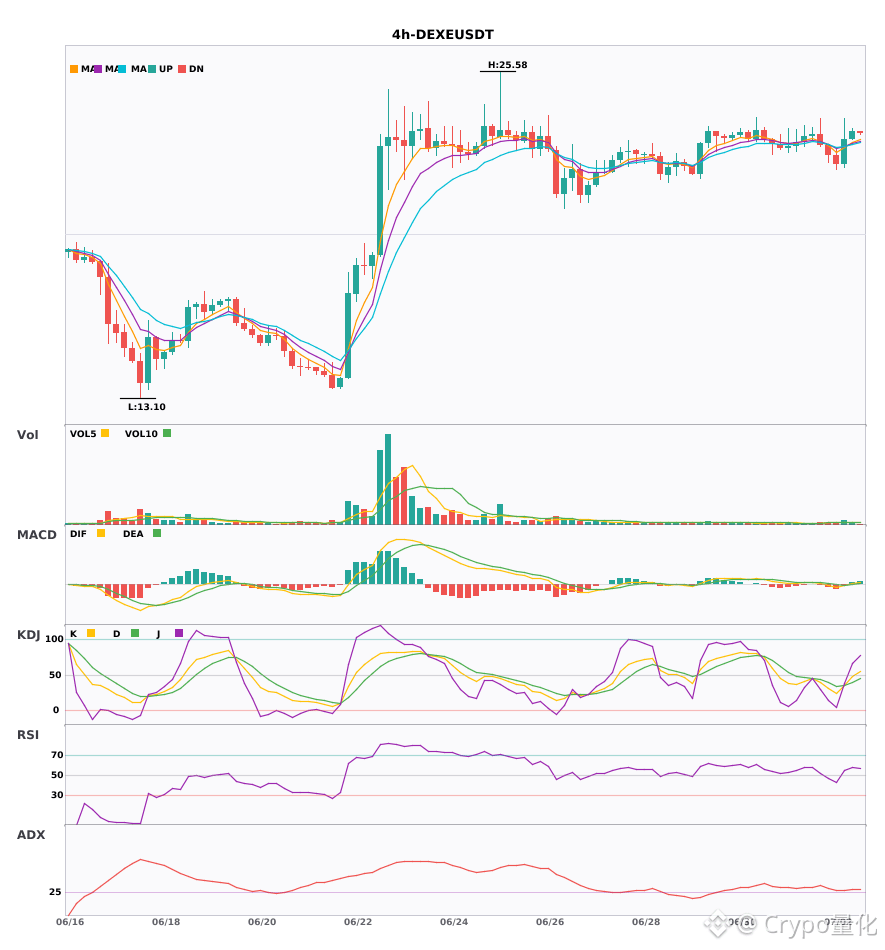
Task: Click the L:13.10 low price label
Action: [147, 407]
